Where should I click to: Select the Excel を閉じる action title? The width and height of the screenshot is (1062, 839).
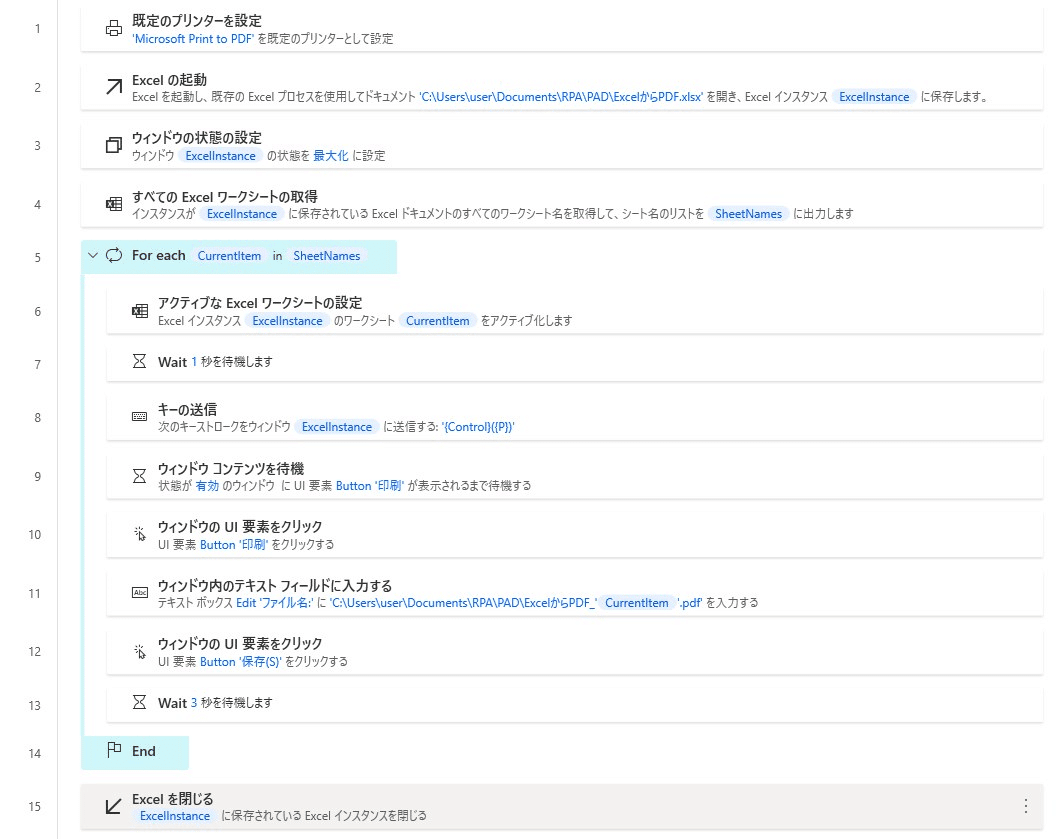[x=173, y=799]
